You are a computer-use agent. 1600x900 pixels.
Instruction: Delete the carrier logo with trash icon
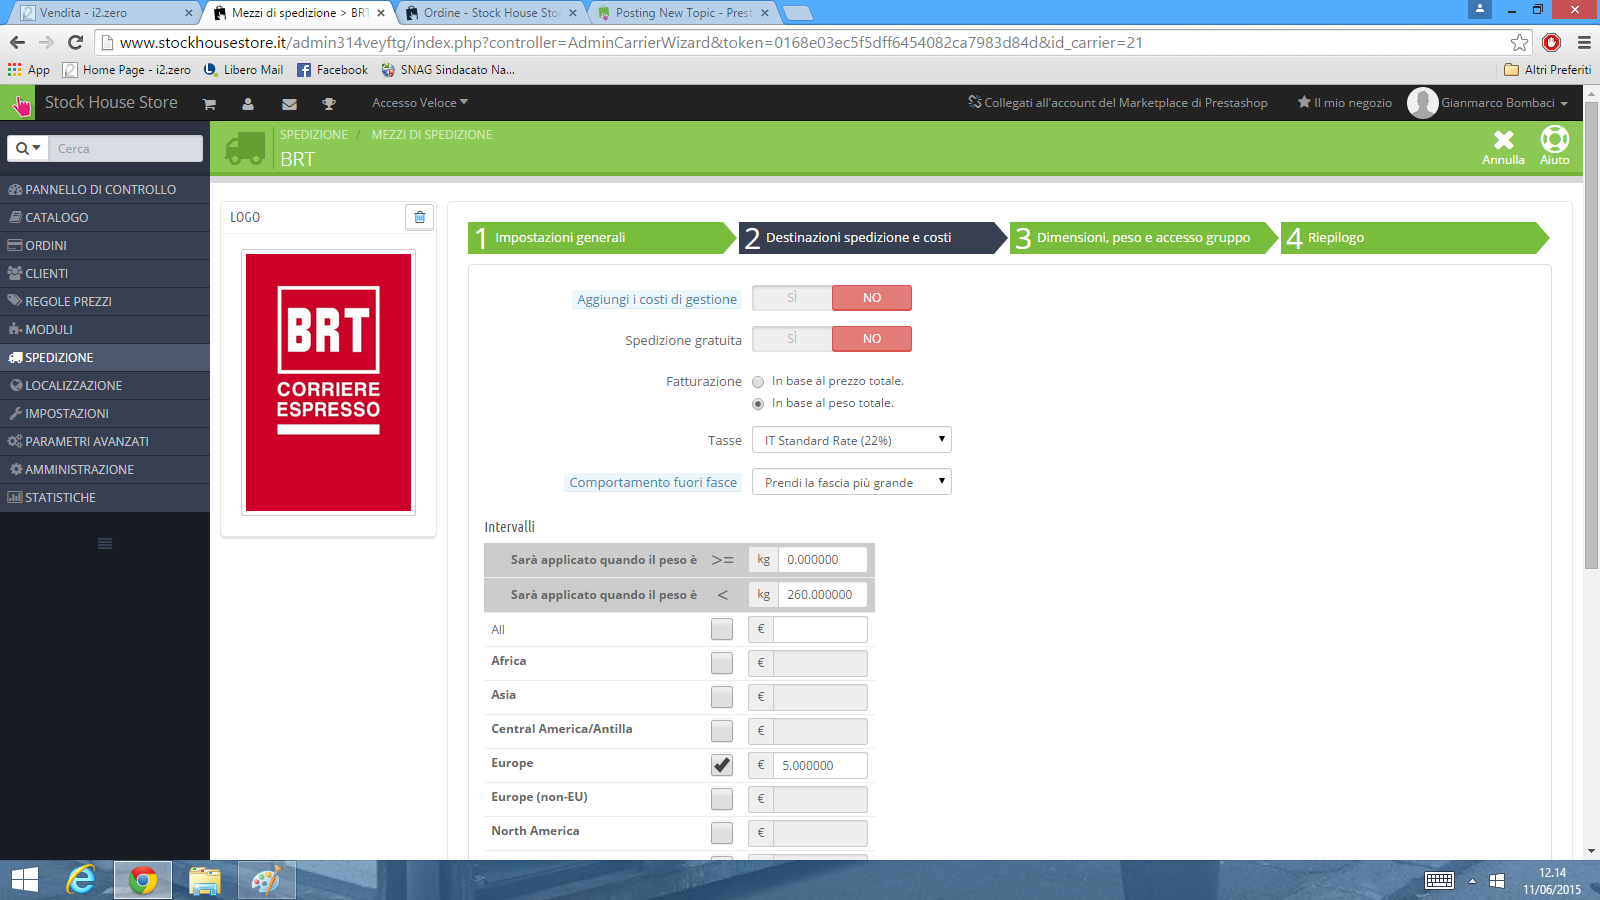pyautogui.click(x=419, y=217)
